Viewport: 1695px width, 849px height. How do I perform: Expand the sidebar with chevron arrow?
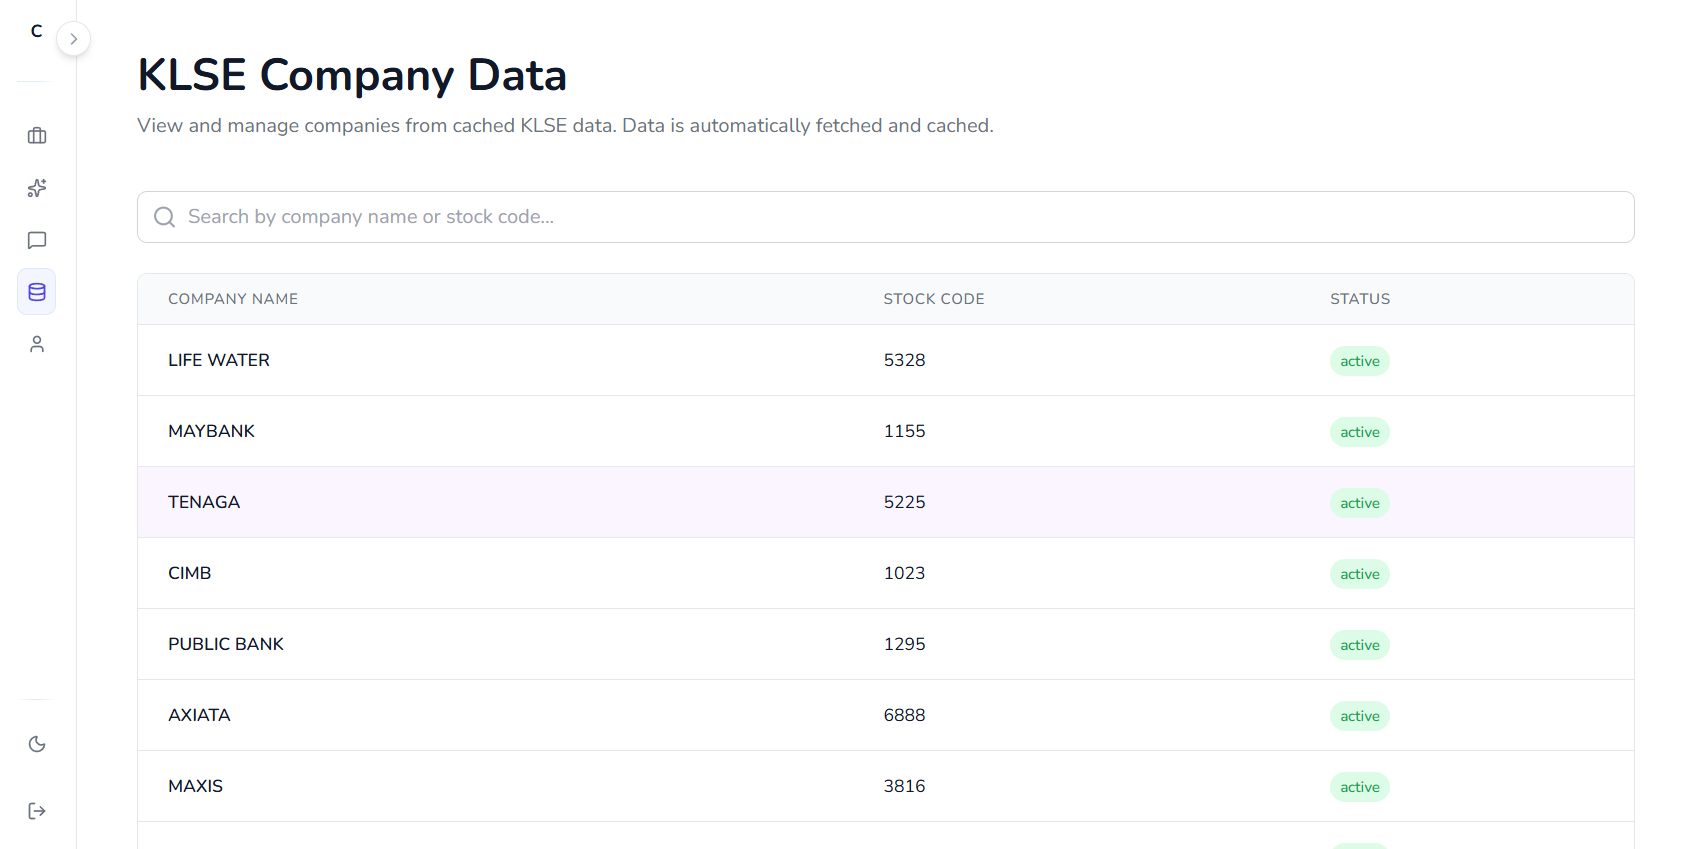point(74,39)
